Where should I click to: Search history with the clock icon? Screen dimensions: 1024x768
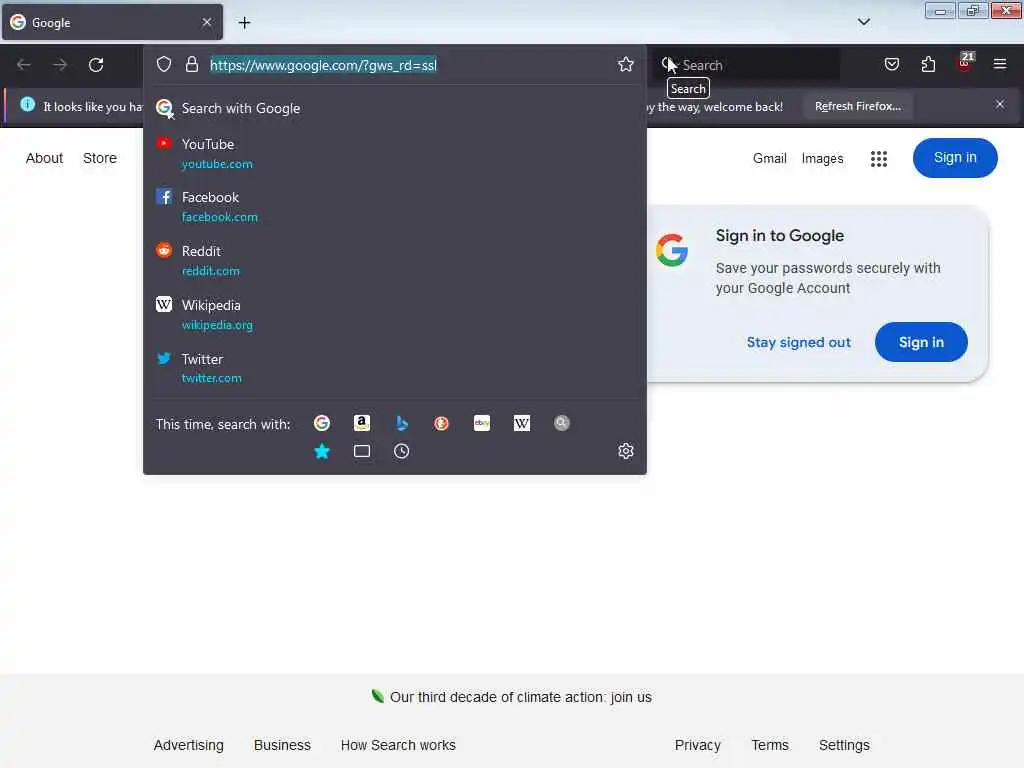point(402,451)
